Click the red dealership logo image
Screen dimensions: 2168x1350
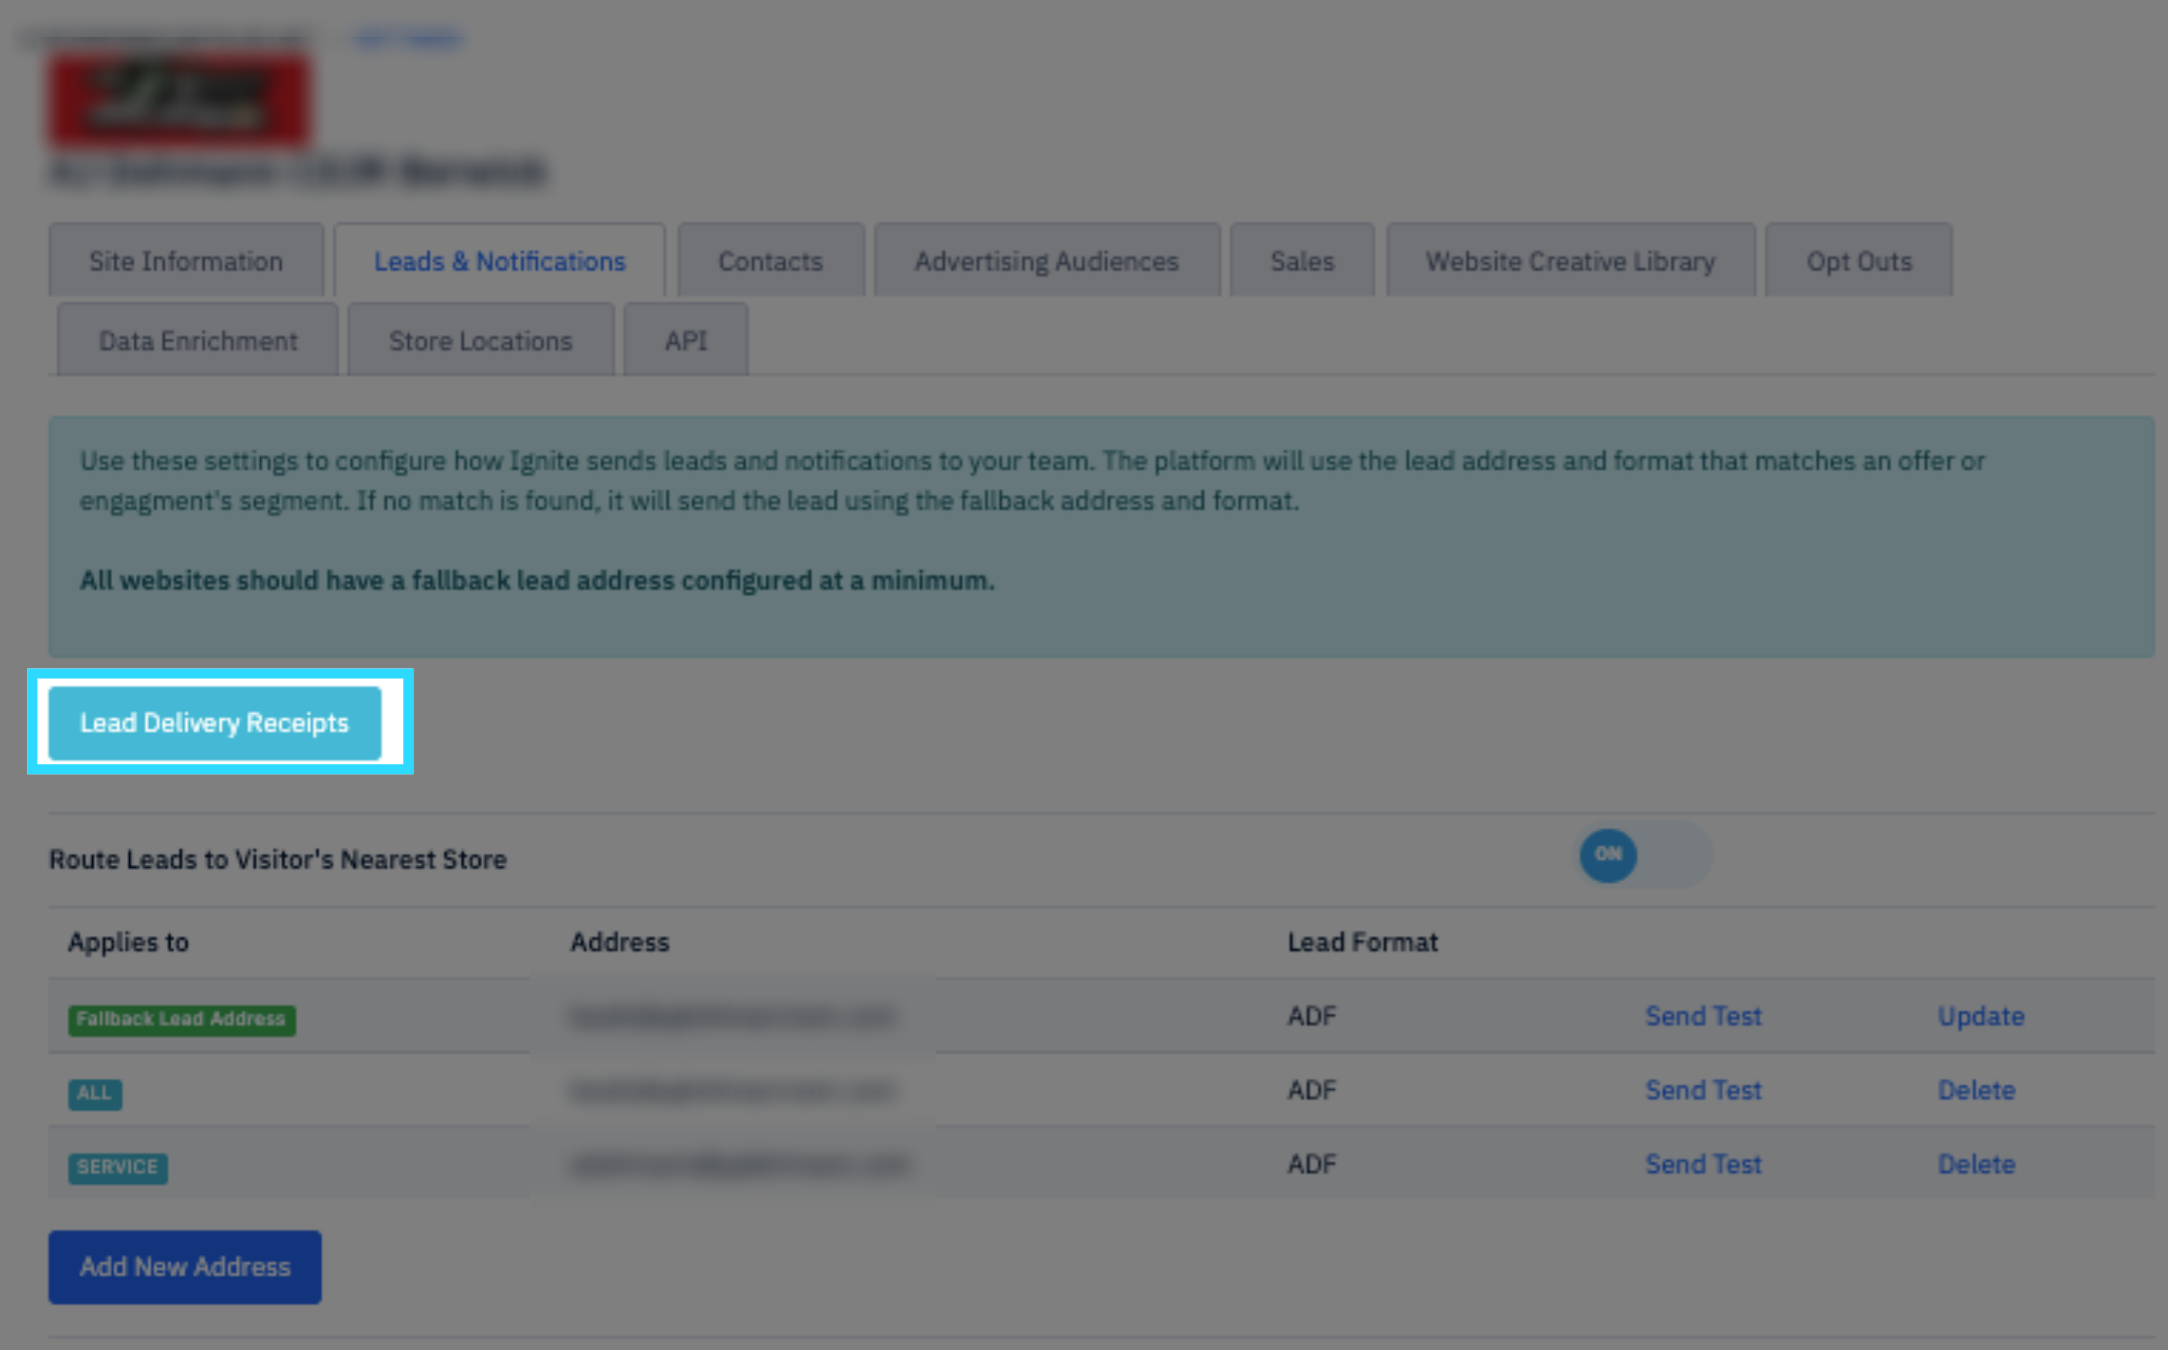coord(179,100)
